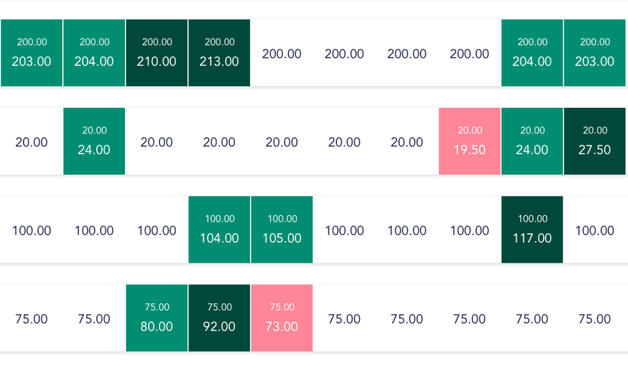Screen dimensions: 628x366
Task: Click the dark green 92.00 cell
Action: (x=219, y=318)
